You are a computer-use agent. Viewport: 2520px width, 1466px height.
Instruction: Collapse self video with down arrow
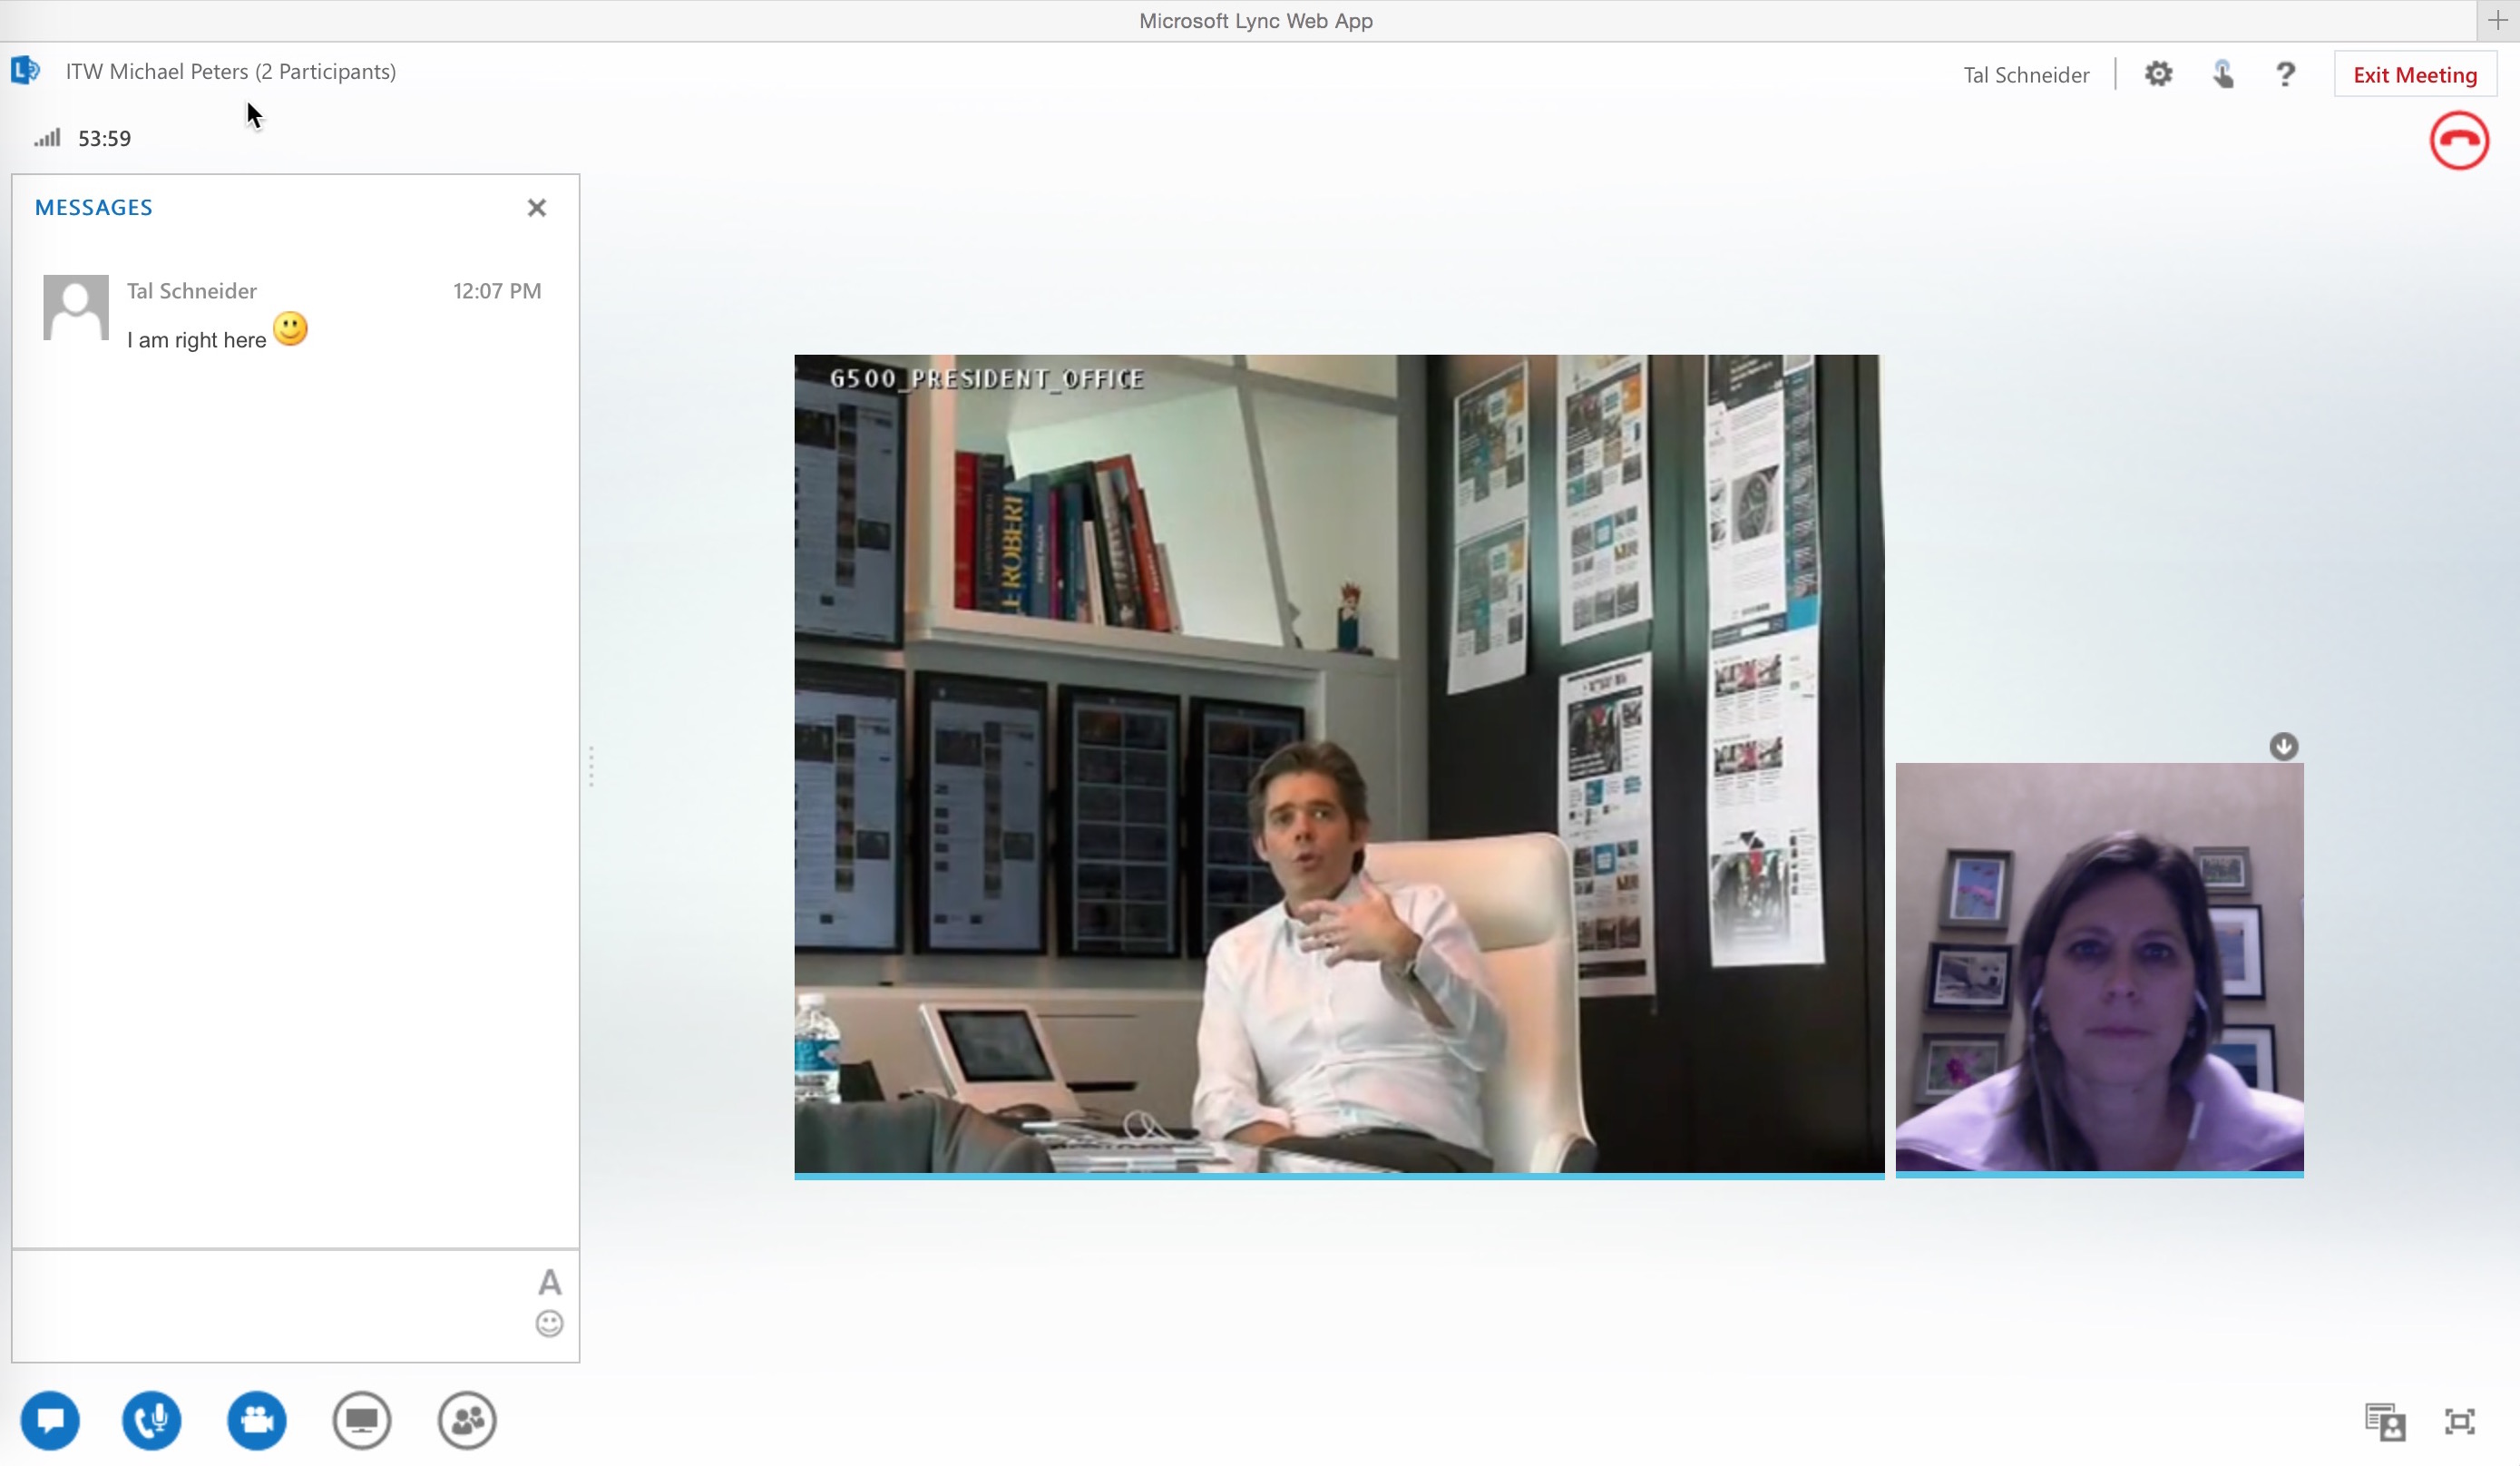[x=2283, y=747]
